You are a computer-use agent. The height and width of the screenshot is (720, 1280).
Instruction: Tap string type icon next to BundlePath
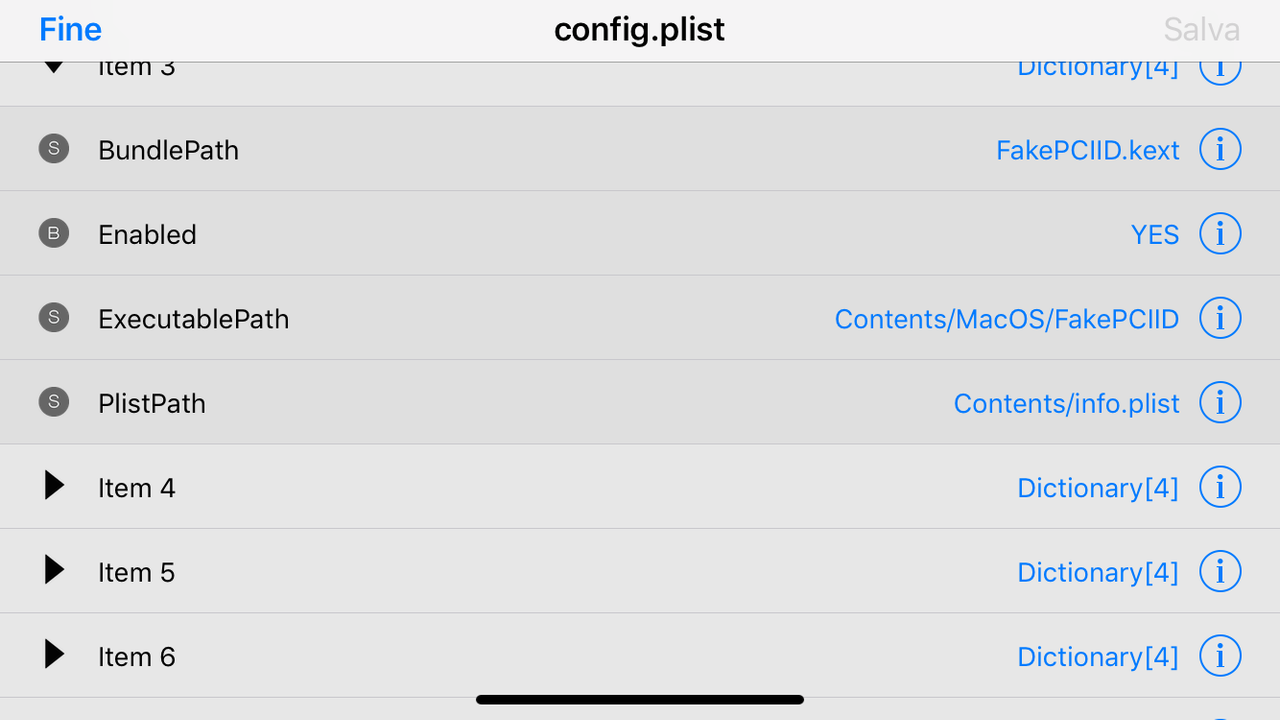pos(54,150)
